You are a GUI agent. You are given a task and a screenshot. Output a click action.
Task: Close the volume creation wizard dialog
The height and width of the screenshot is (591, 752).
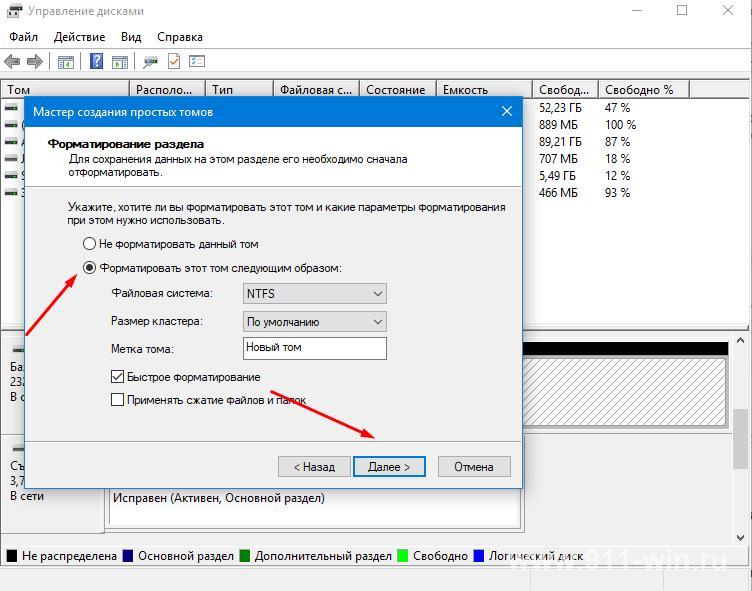pyautogui.click(x=507, y=111)
